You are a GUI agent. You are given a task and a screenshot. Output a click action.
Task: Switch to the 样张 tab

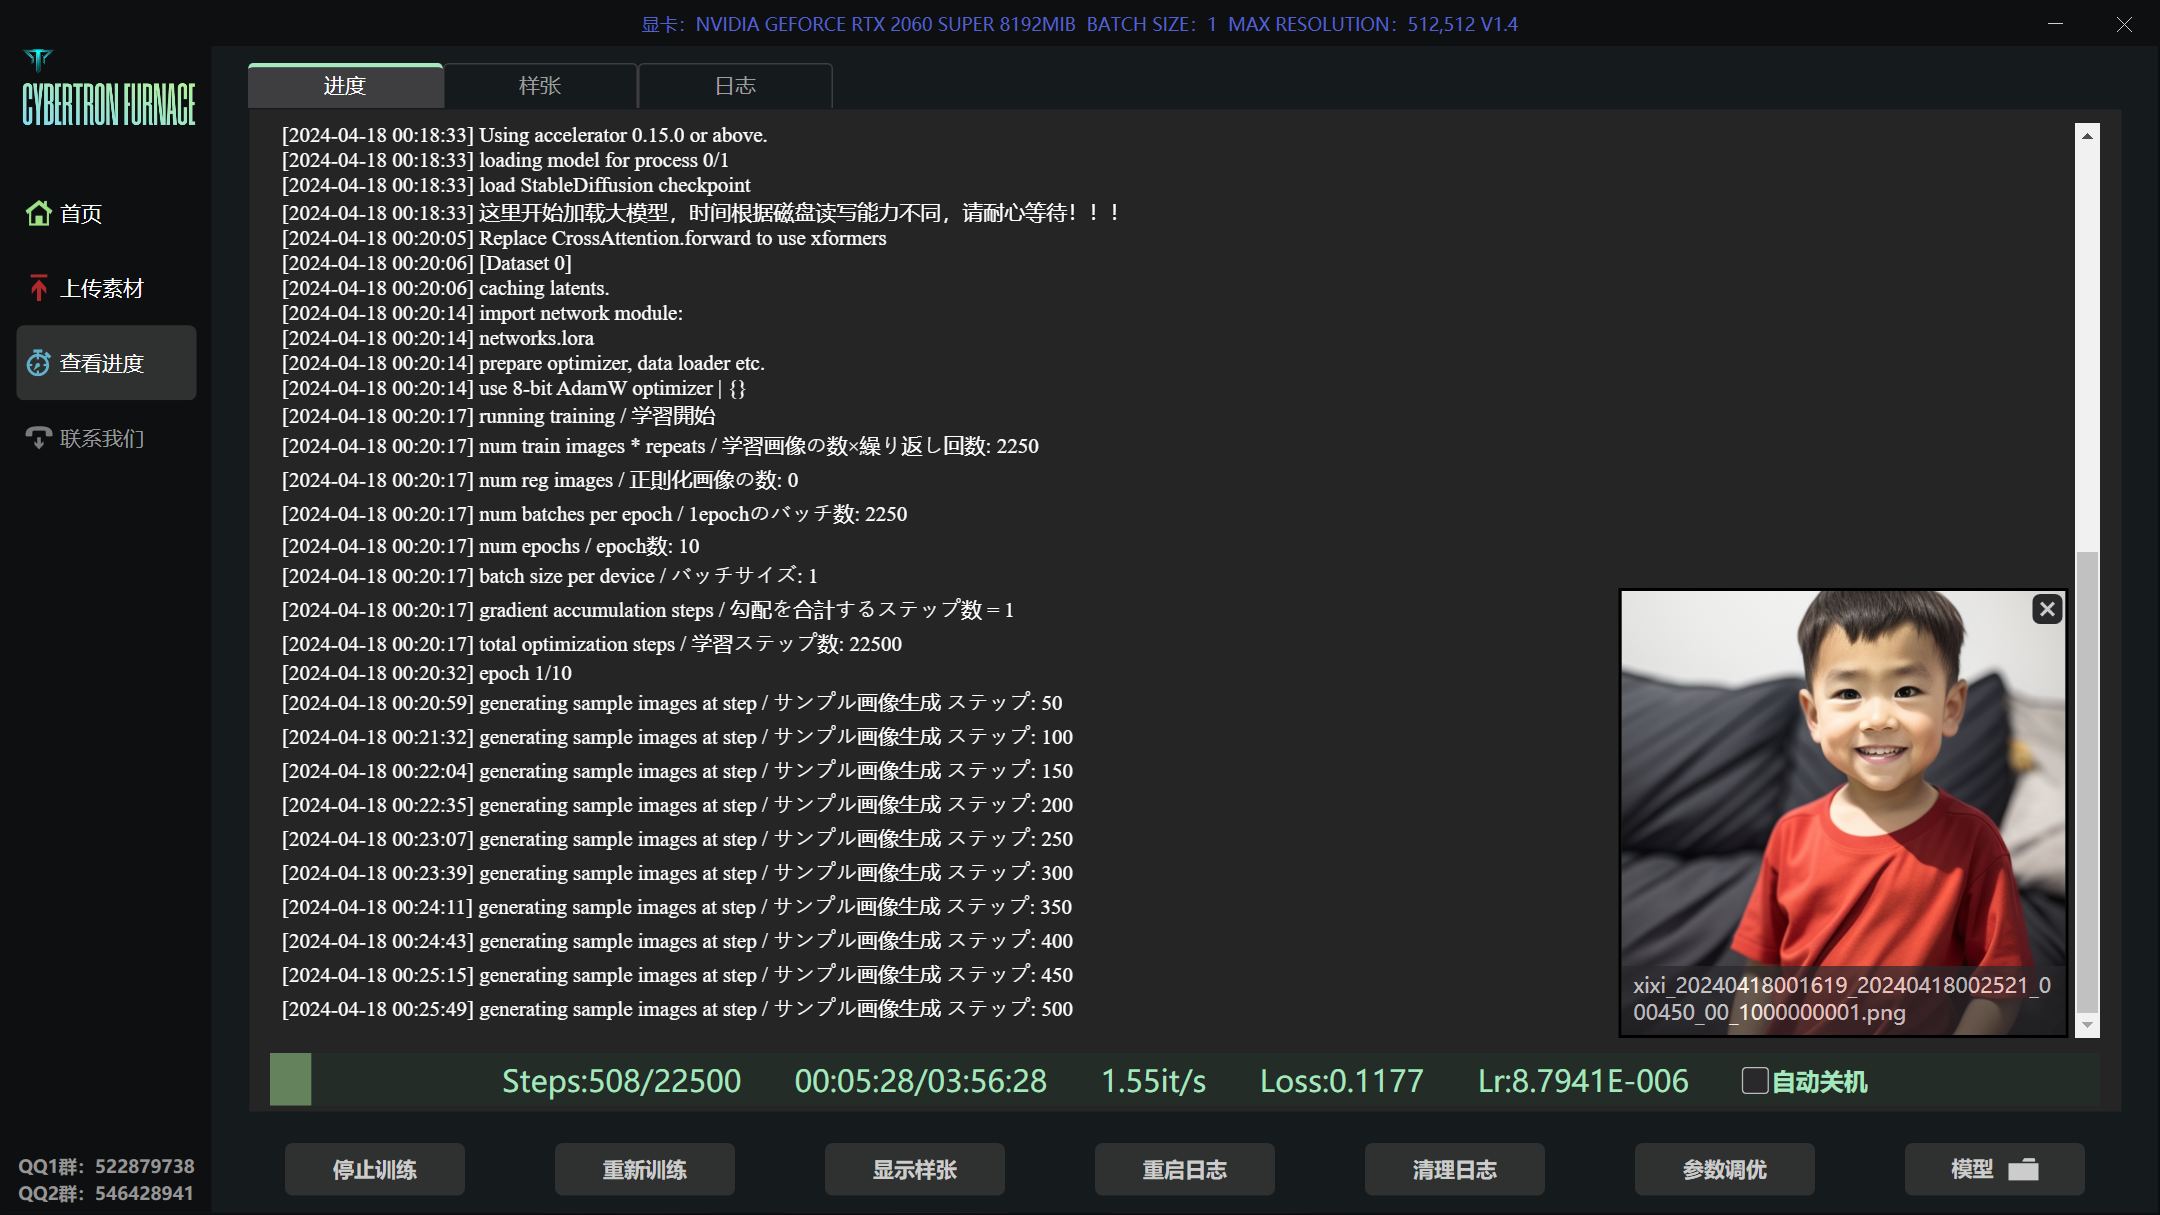[540, 86]
